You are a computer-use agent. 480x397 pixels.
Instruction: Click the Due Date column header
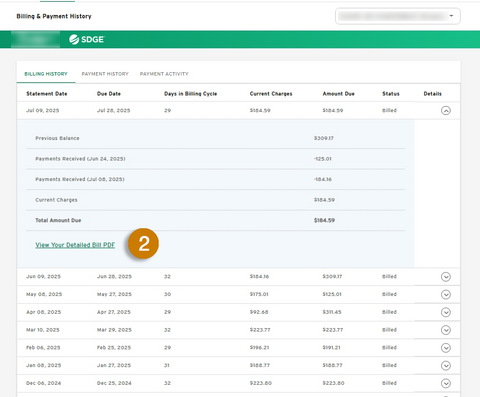tap(109, 94)
